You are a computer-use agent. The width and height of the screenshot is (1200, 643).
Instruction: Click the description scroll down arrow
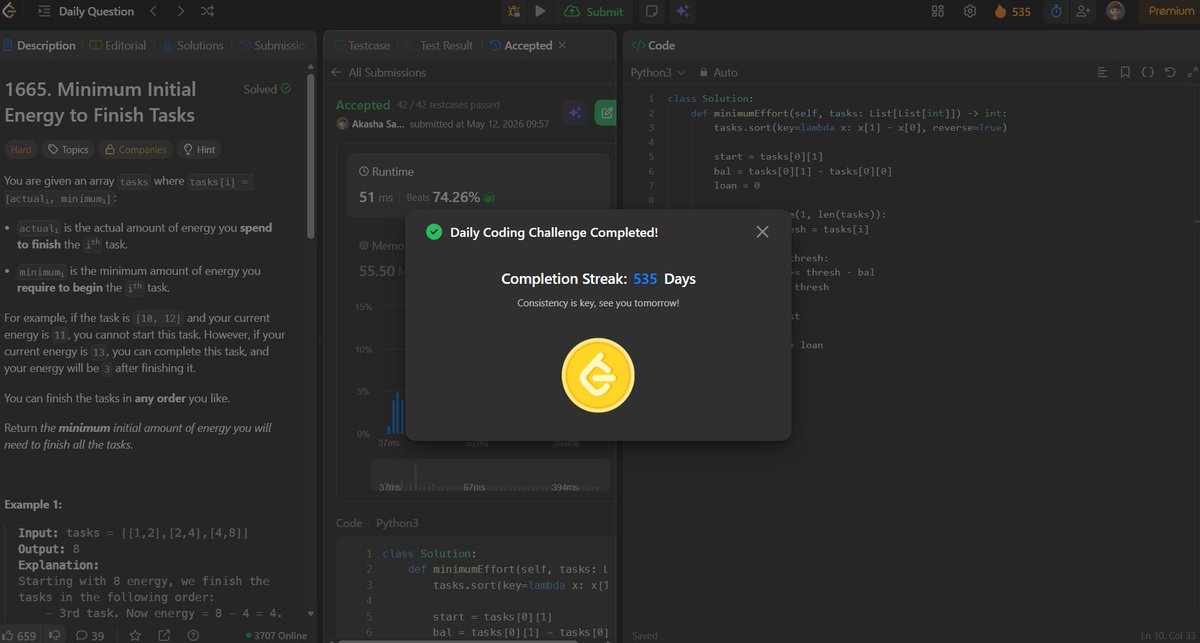point(311,614)
